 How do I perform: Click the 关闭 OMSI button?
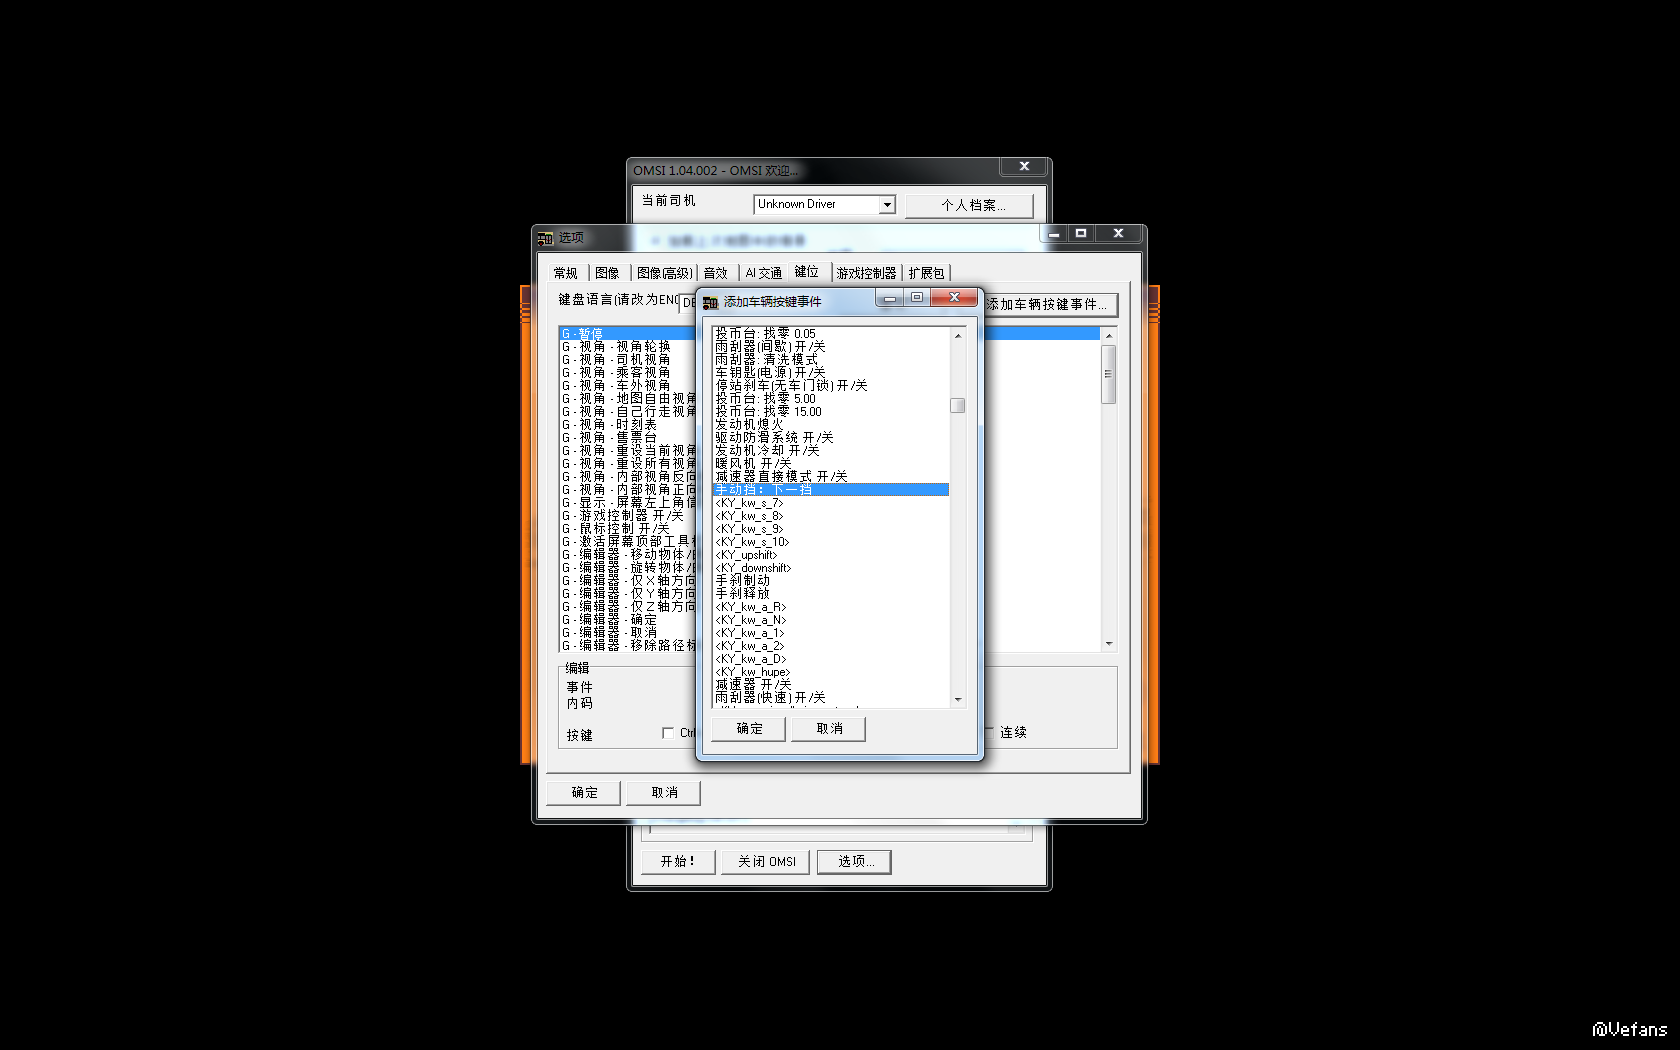[767, 862]
